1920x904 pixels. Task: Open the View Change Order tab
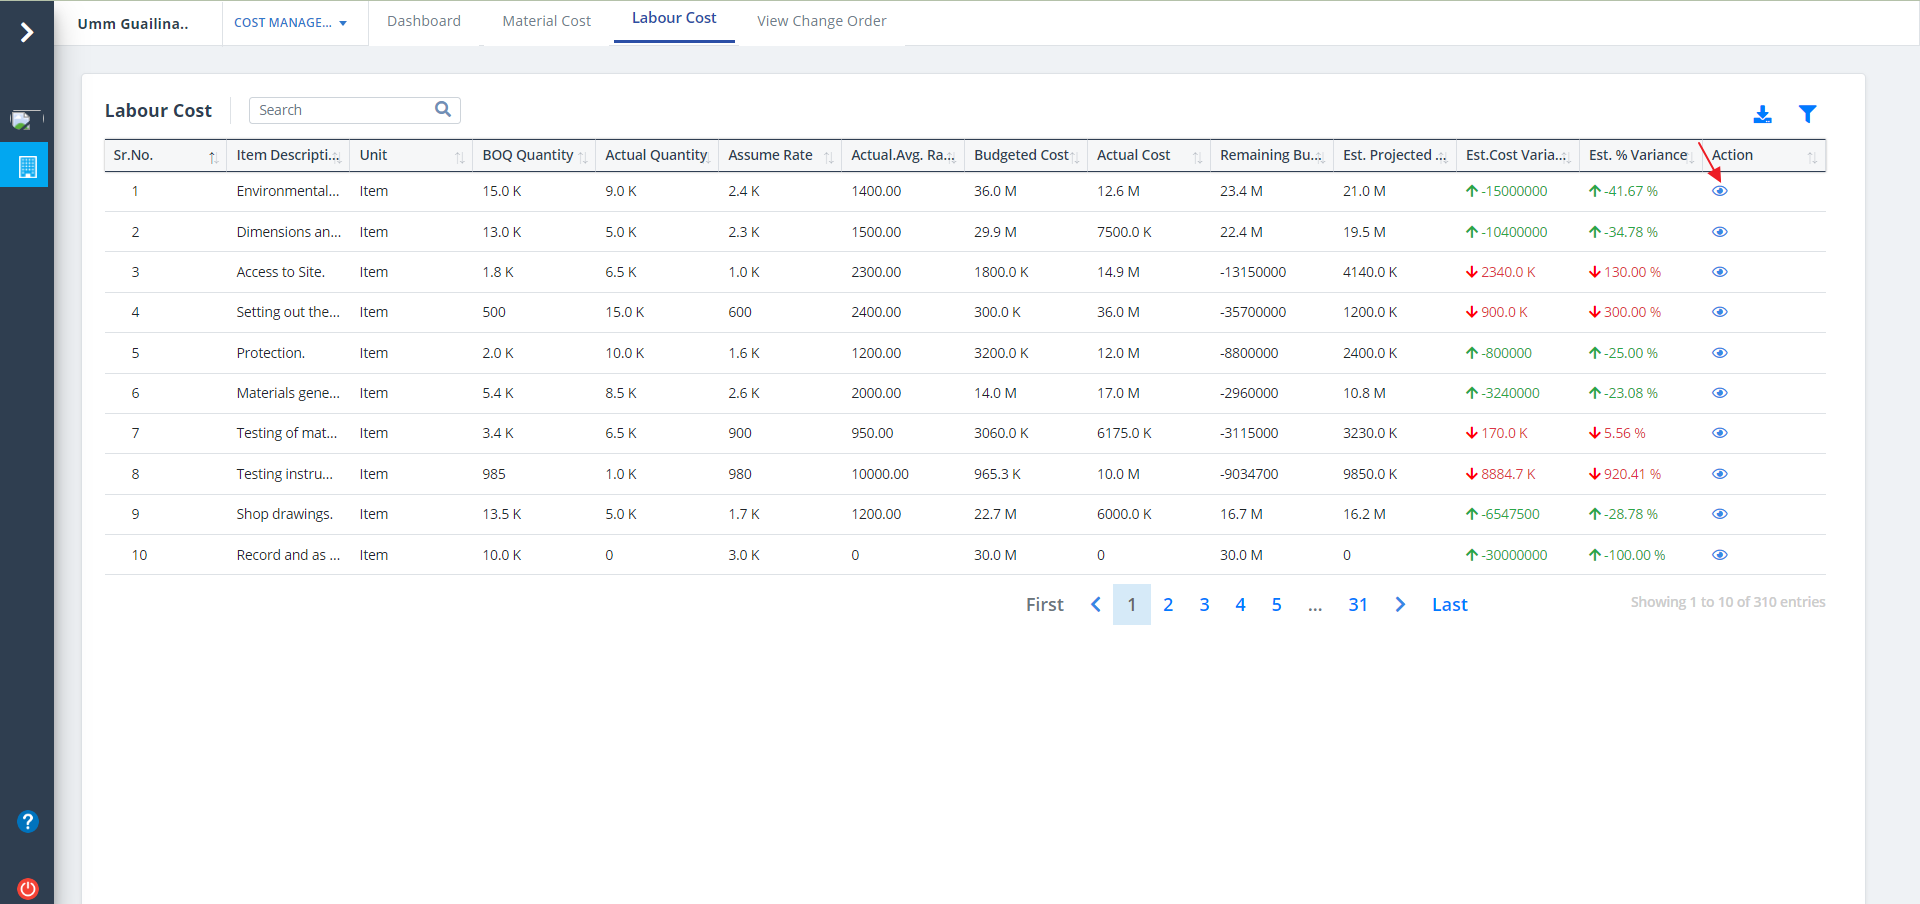821,21
